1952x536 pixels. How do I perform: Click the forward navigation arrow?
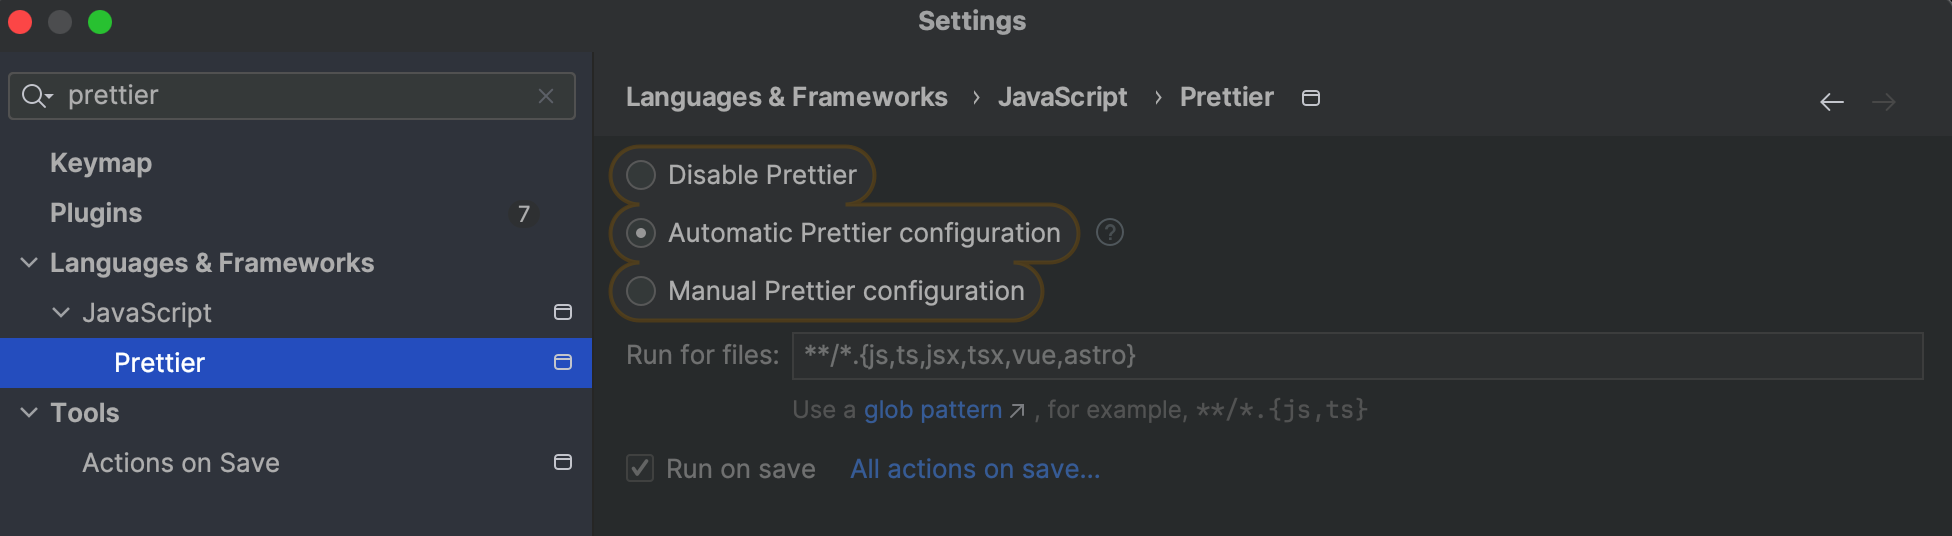point(1883,102)
